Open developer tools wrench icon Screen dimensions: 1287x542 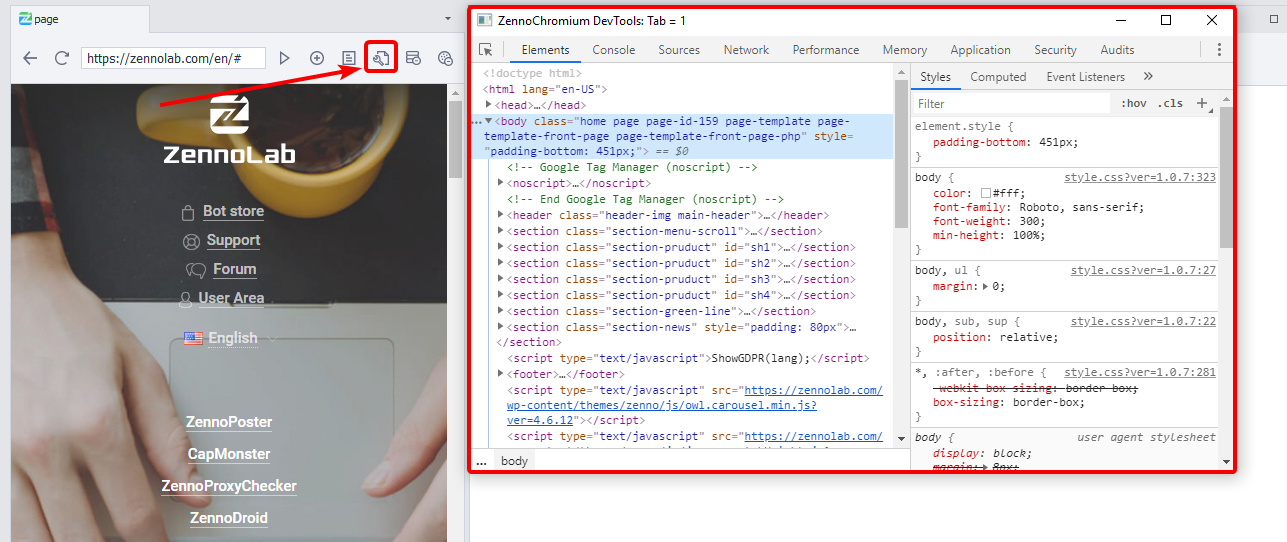tap(381, 58)
